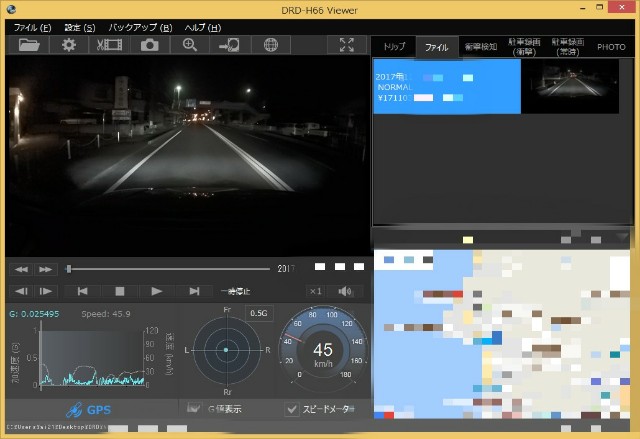Click the video seek bar handle
The width and height of the screenshot is (640, 439).
(69, 268)
